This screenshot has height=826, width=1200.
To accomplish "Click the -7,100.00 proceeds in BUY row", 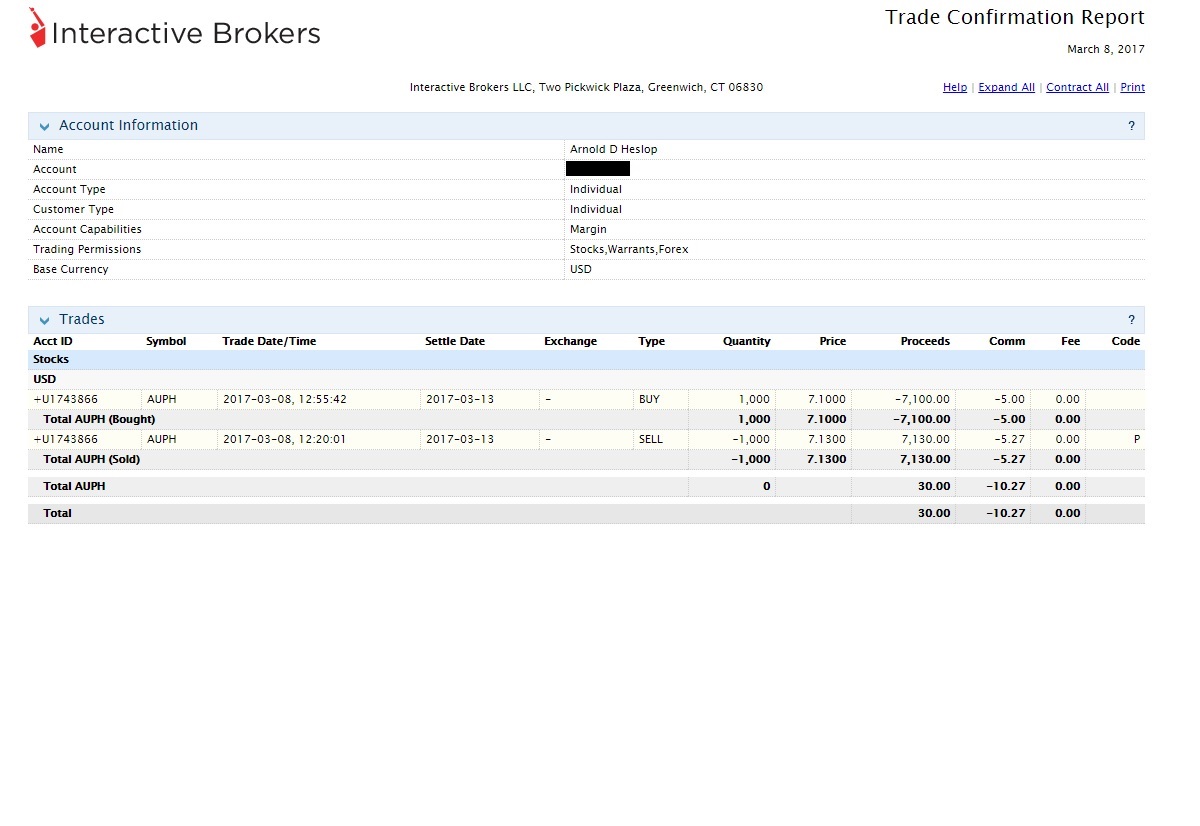I will coord(921,399).
